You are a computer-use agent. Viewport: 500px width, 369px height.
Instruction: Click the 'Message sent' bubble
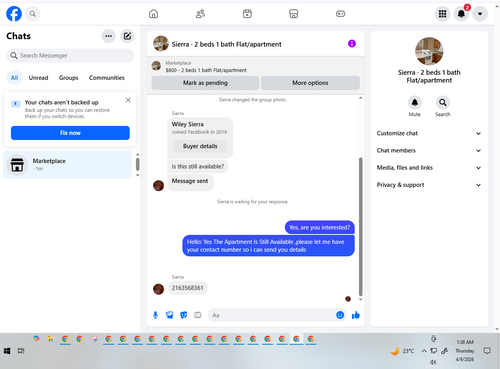coord(190,182)
